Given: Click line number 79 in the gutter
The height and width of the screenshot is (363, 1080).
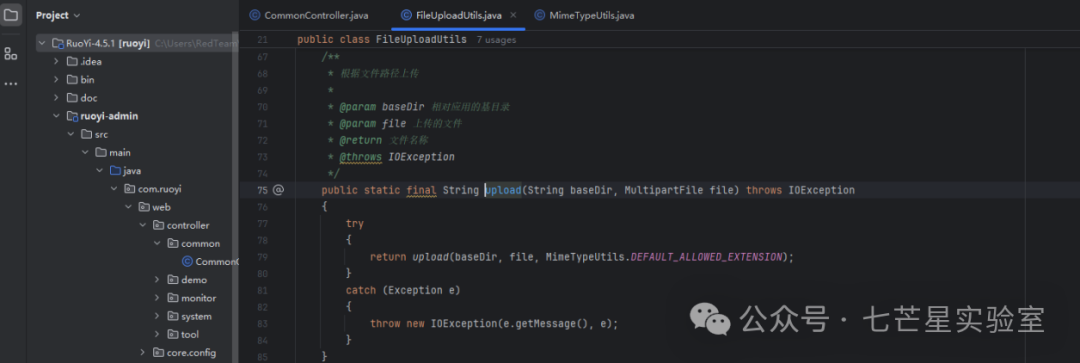Looking at the screenshot, I should click(x=262, y=257).
